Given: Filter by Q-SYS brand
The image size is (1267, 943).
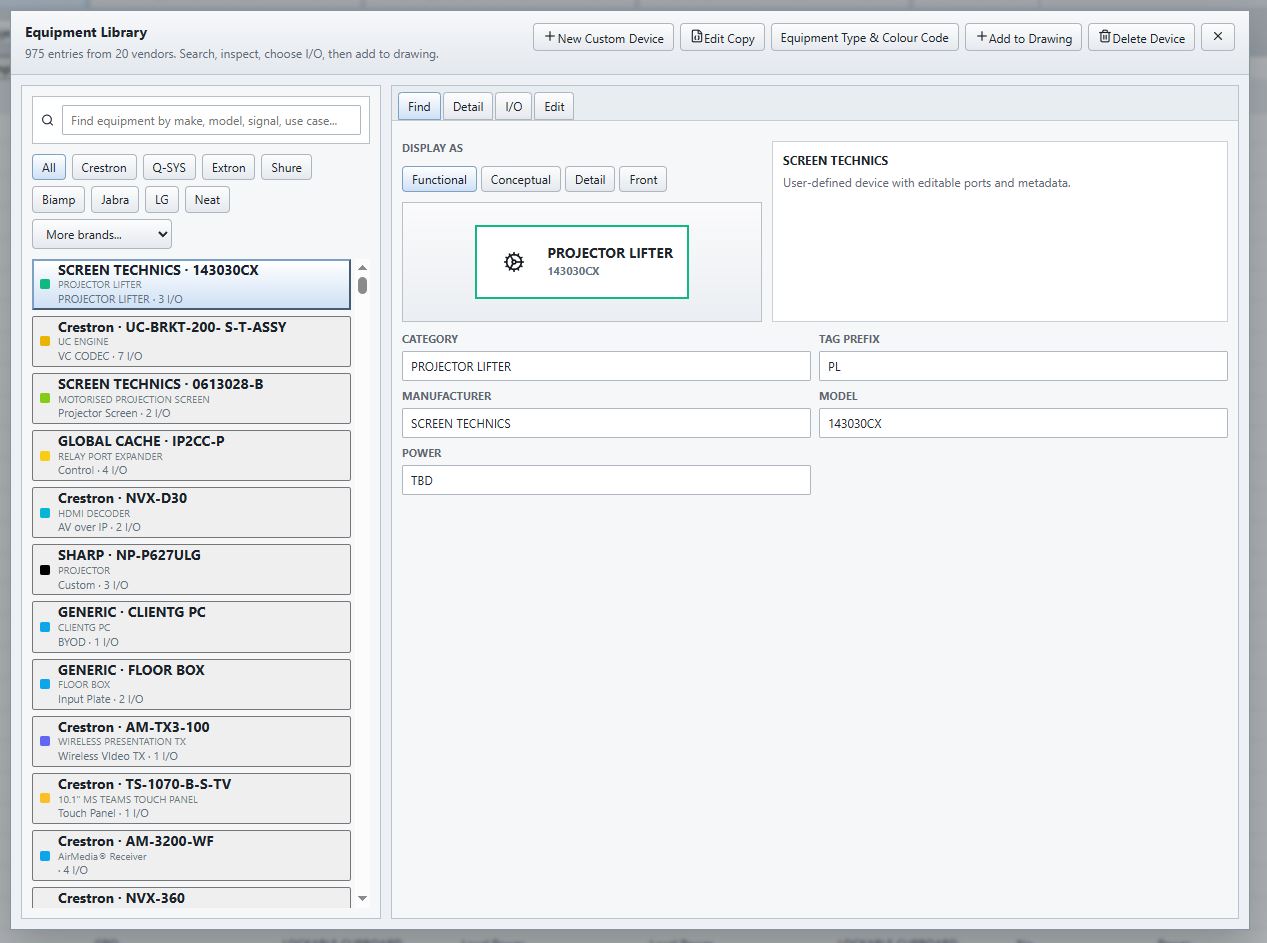Looking at the screenshot, I should click(x=169, y=167).
